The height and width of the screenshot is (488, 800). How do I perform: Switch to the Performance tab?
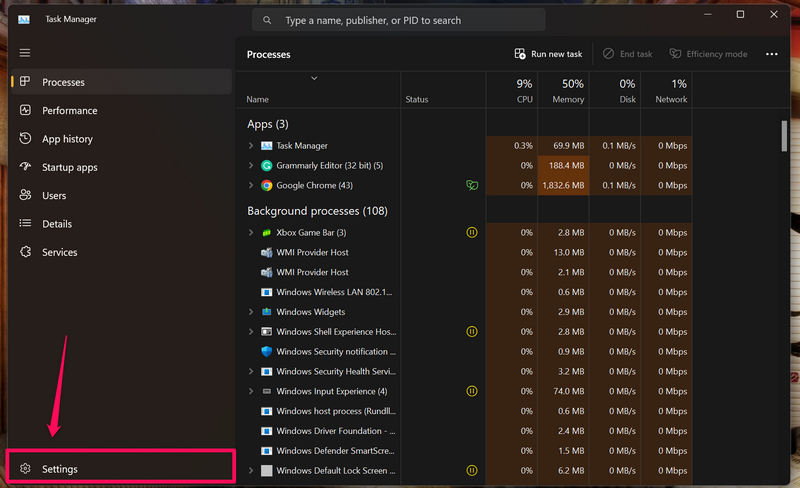point(69,111)
